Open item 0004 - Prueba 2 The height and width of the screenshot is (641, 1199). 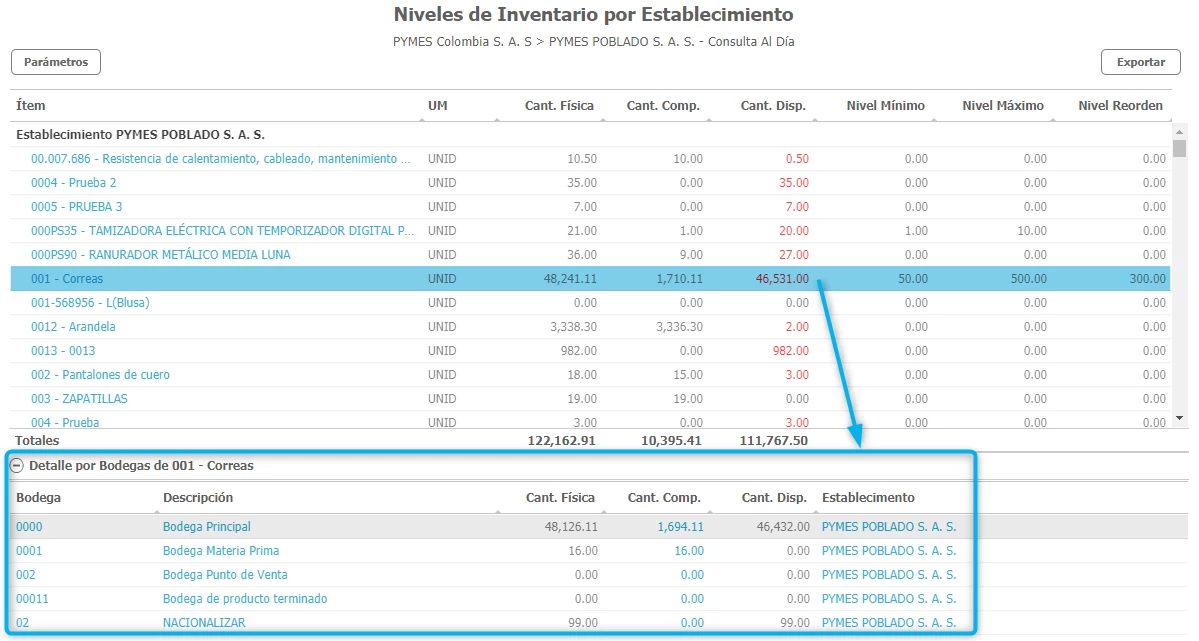pyautogui.click(x=73, y=183)
